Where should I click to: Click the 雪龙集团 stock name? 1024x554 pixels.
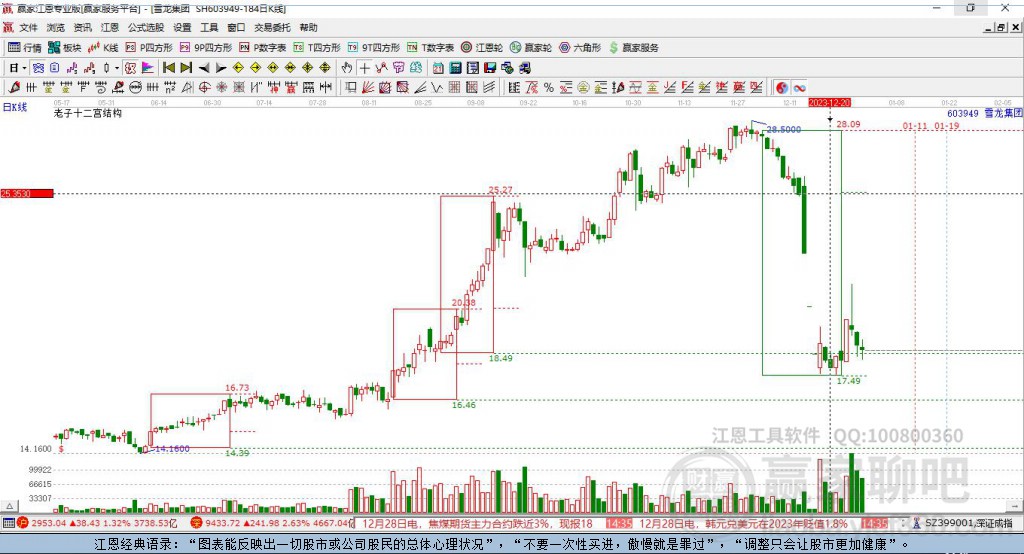point(1003,113)
